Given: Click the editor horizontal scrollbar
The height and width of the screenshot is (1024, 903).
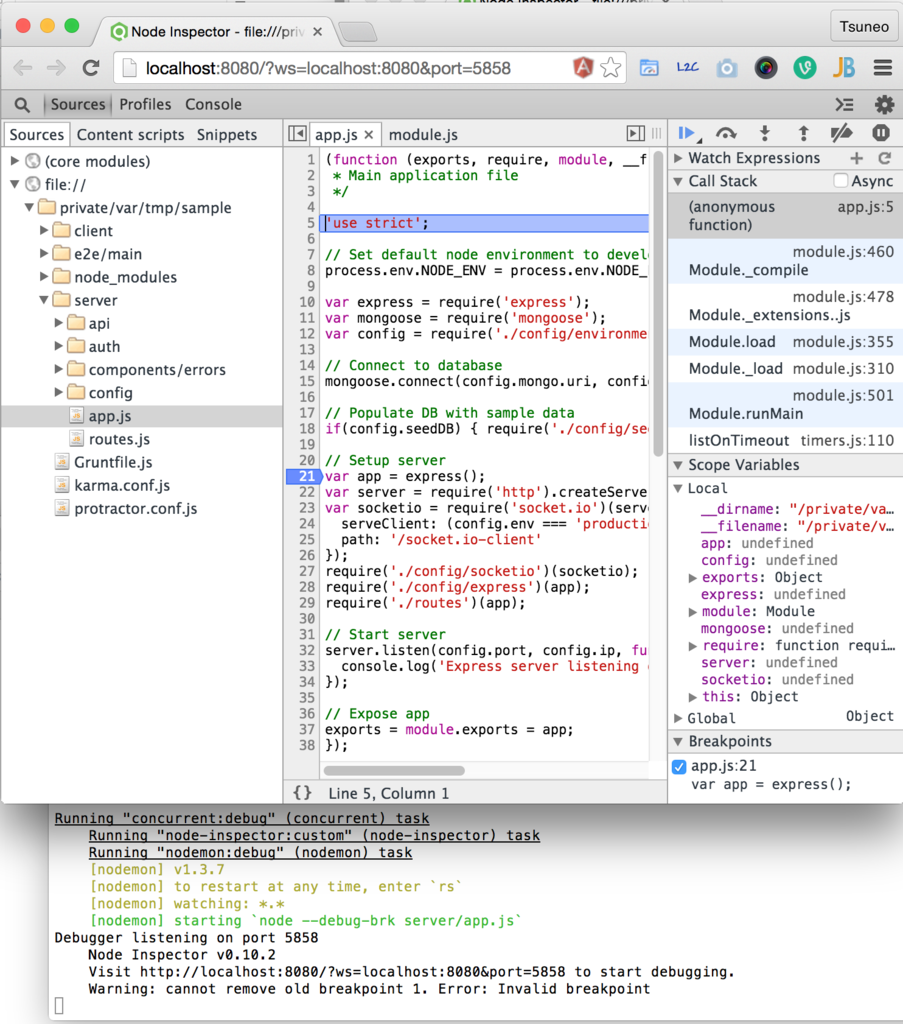Looking at the screenshot, I should click(394, 771).
